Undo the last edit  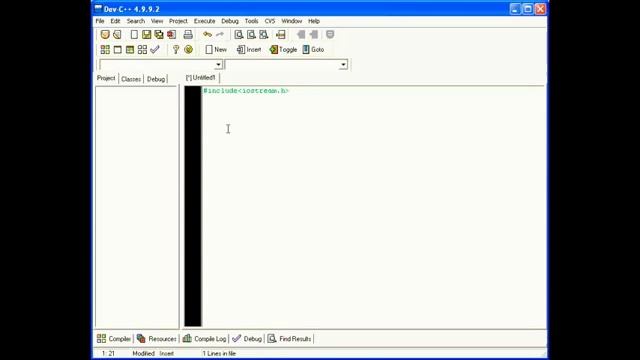pyautogui.click(x=207, y=35)
